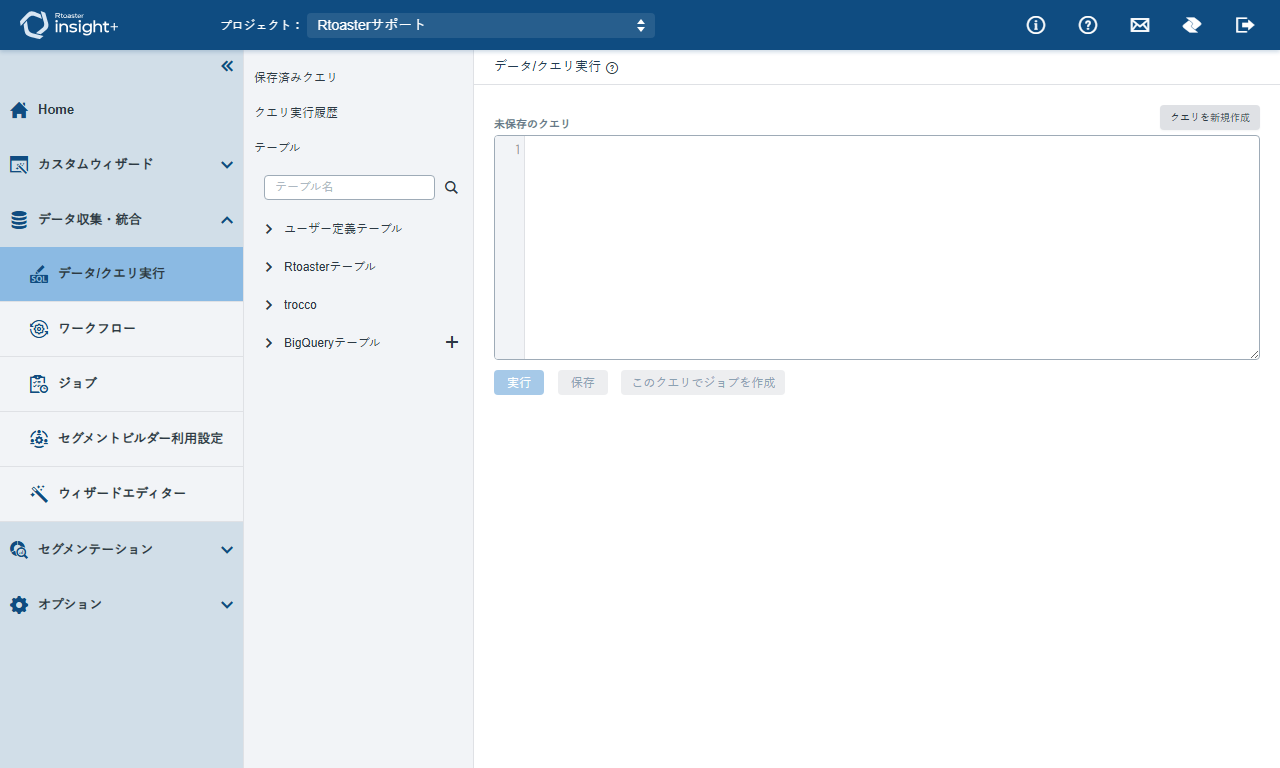Open the information icon in header
The width and height of the screenshot is (1280, 768).
pos(1036,25)
